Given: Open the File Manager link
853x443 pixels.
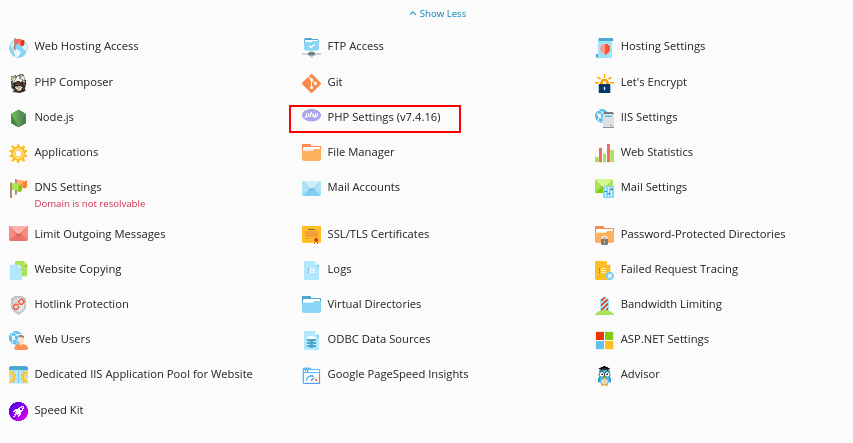Looking at the screenshot, I should (x=360, y=152).
